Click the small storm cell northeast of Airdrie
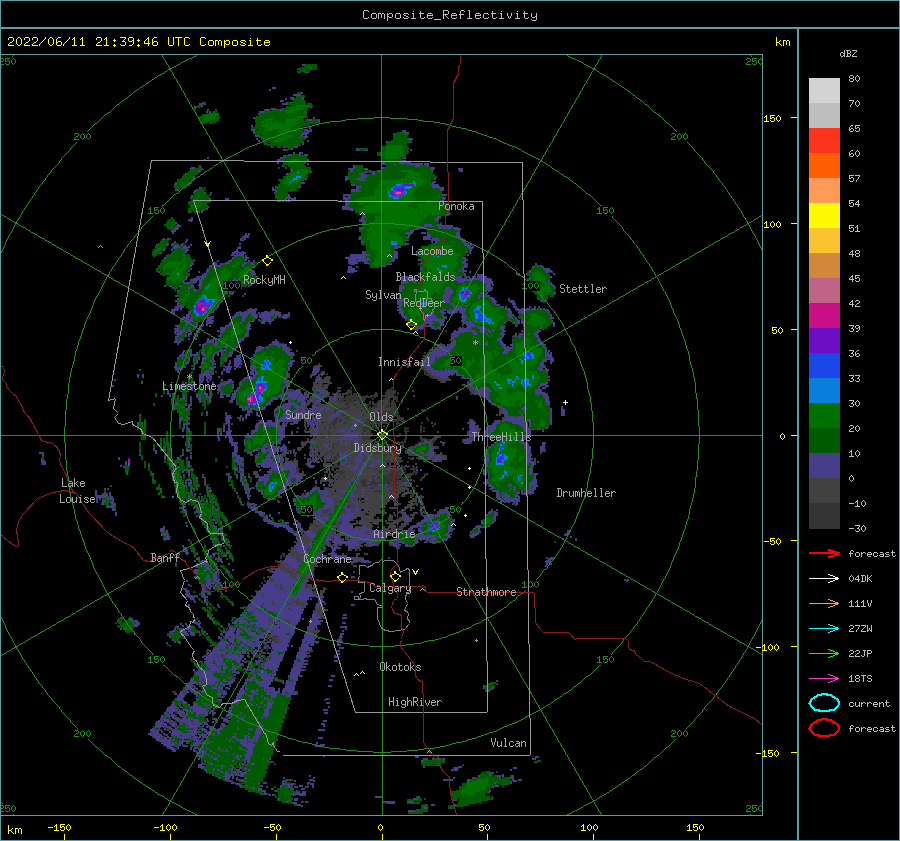 click(434, 525)
